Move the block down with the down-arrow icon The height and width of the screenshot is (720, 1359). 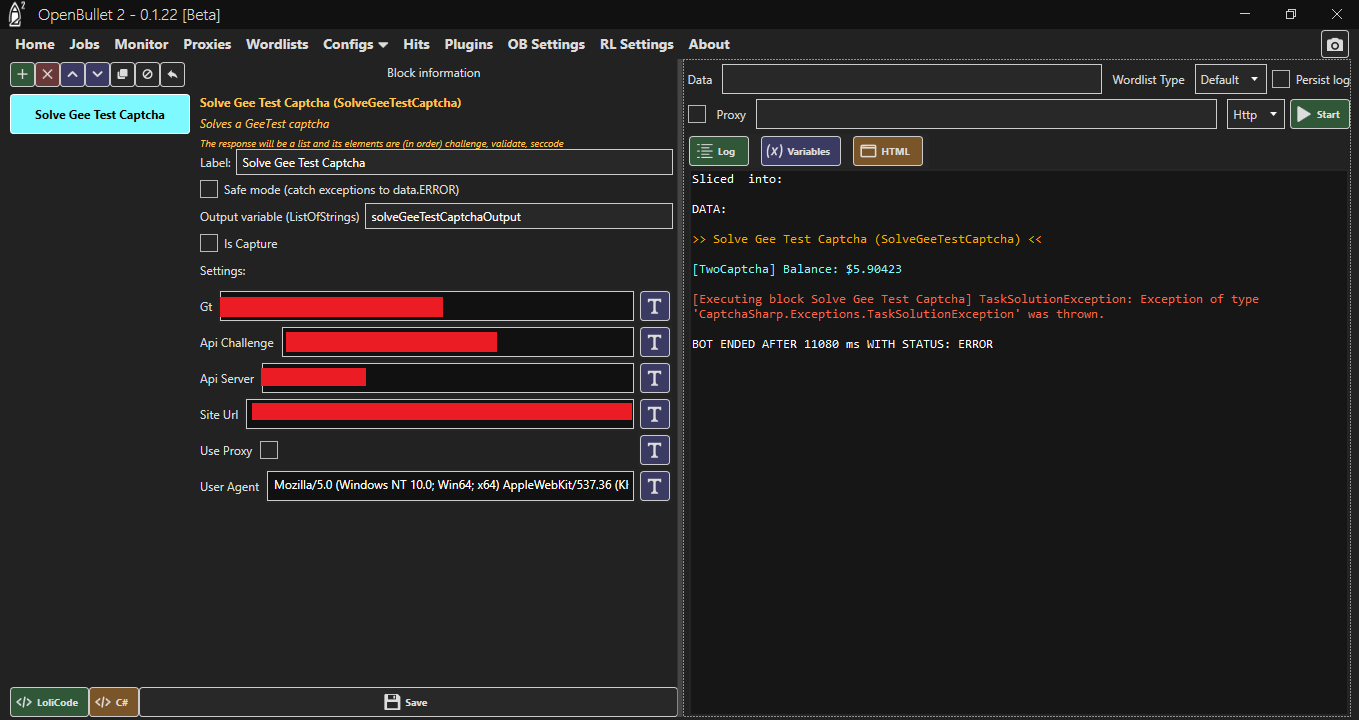tap(96, 74)
